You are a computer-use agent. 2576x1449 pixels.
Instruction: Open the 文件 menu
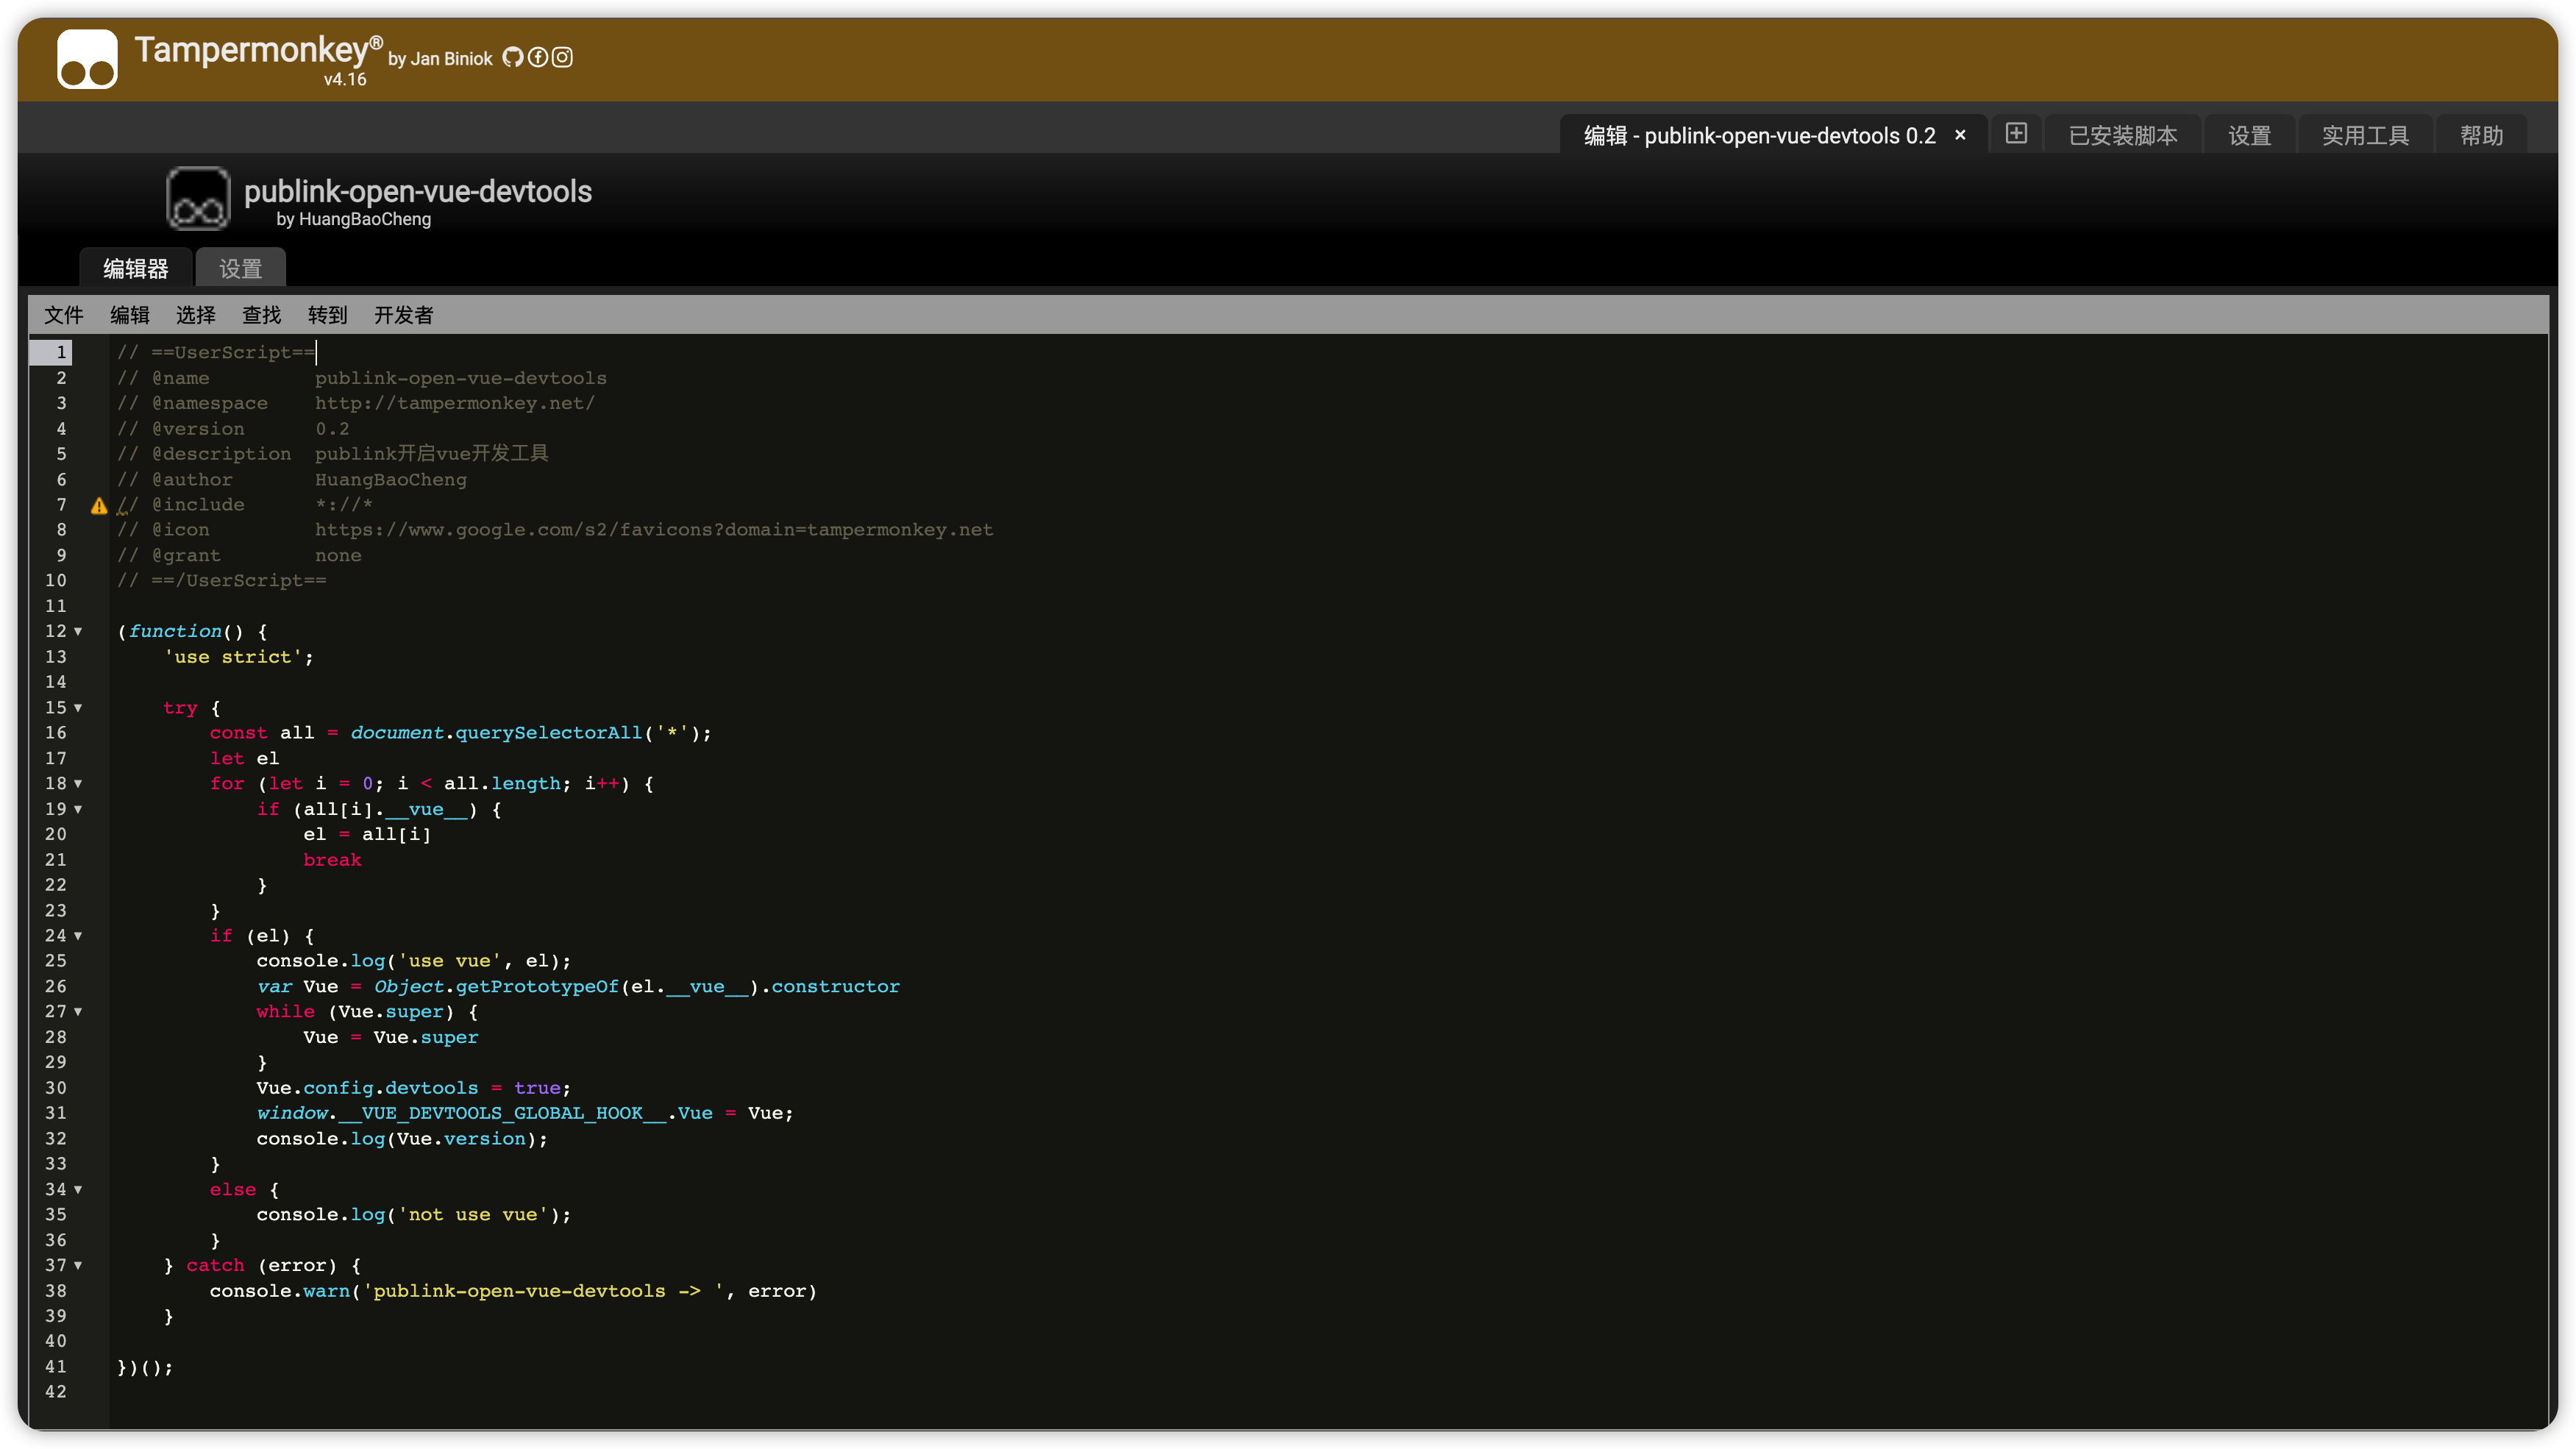64,315
